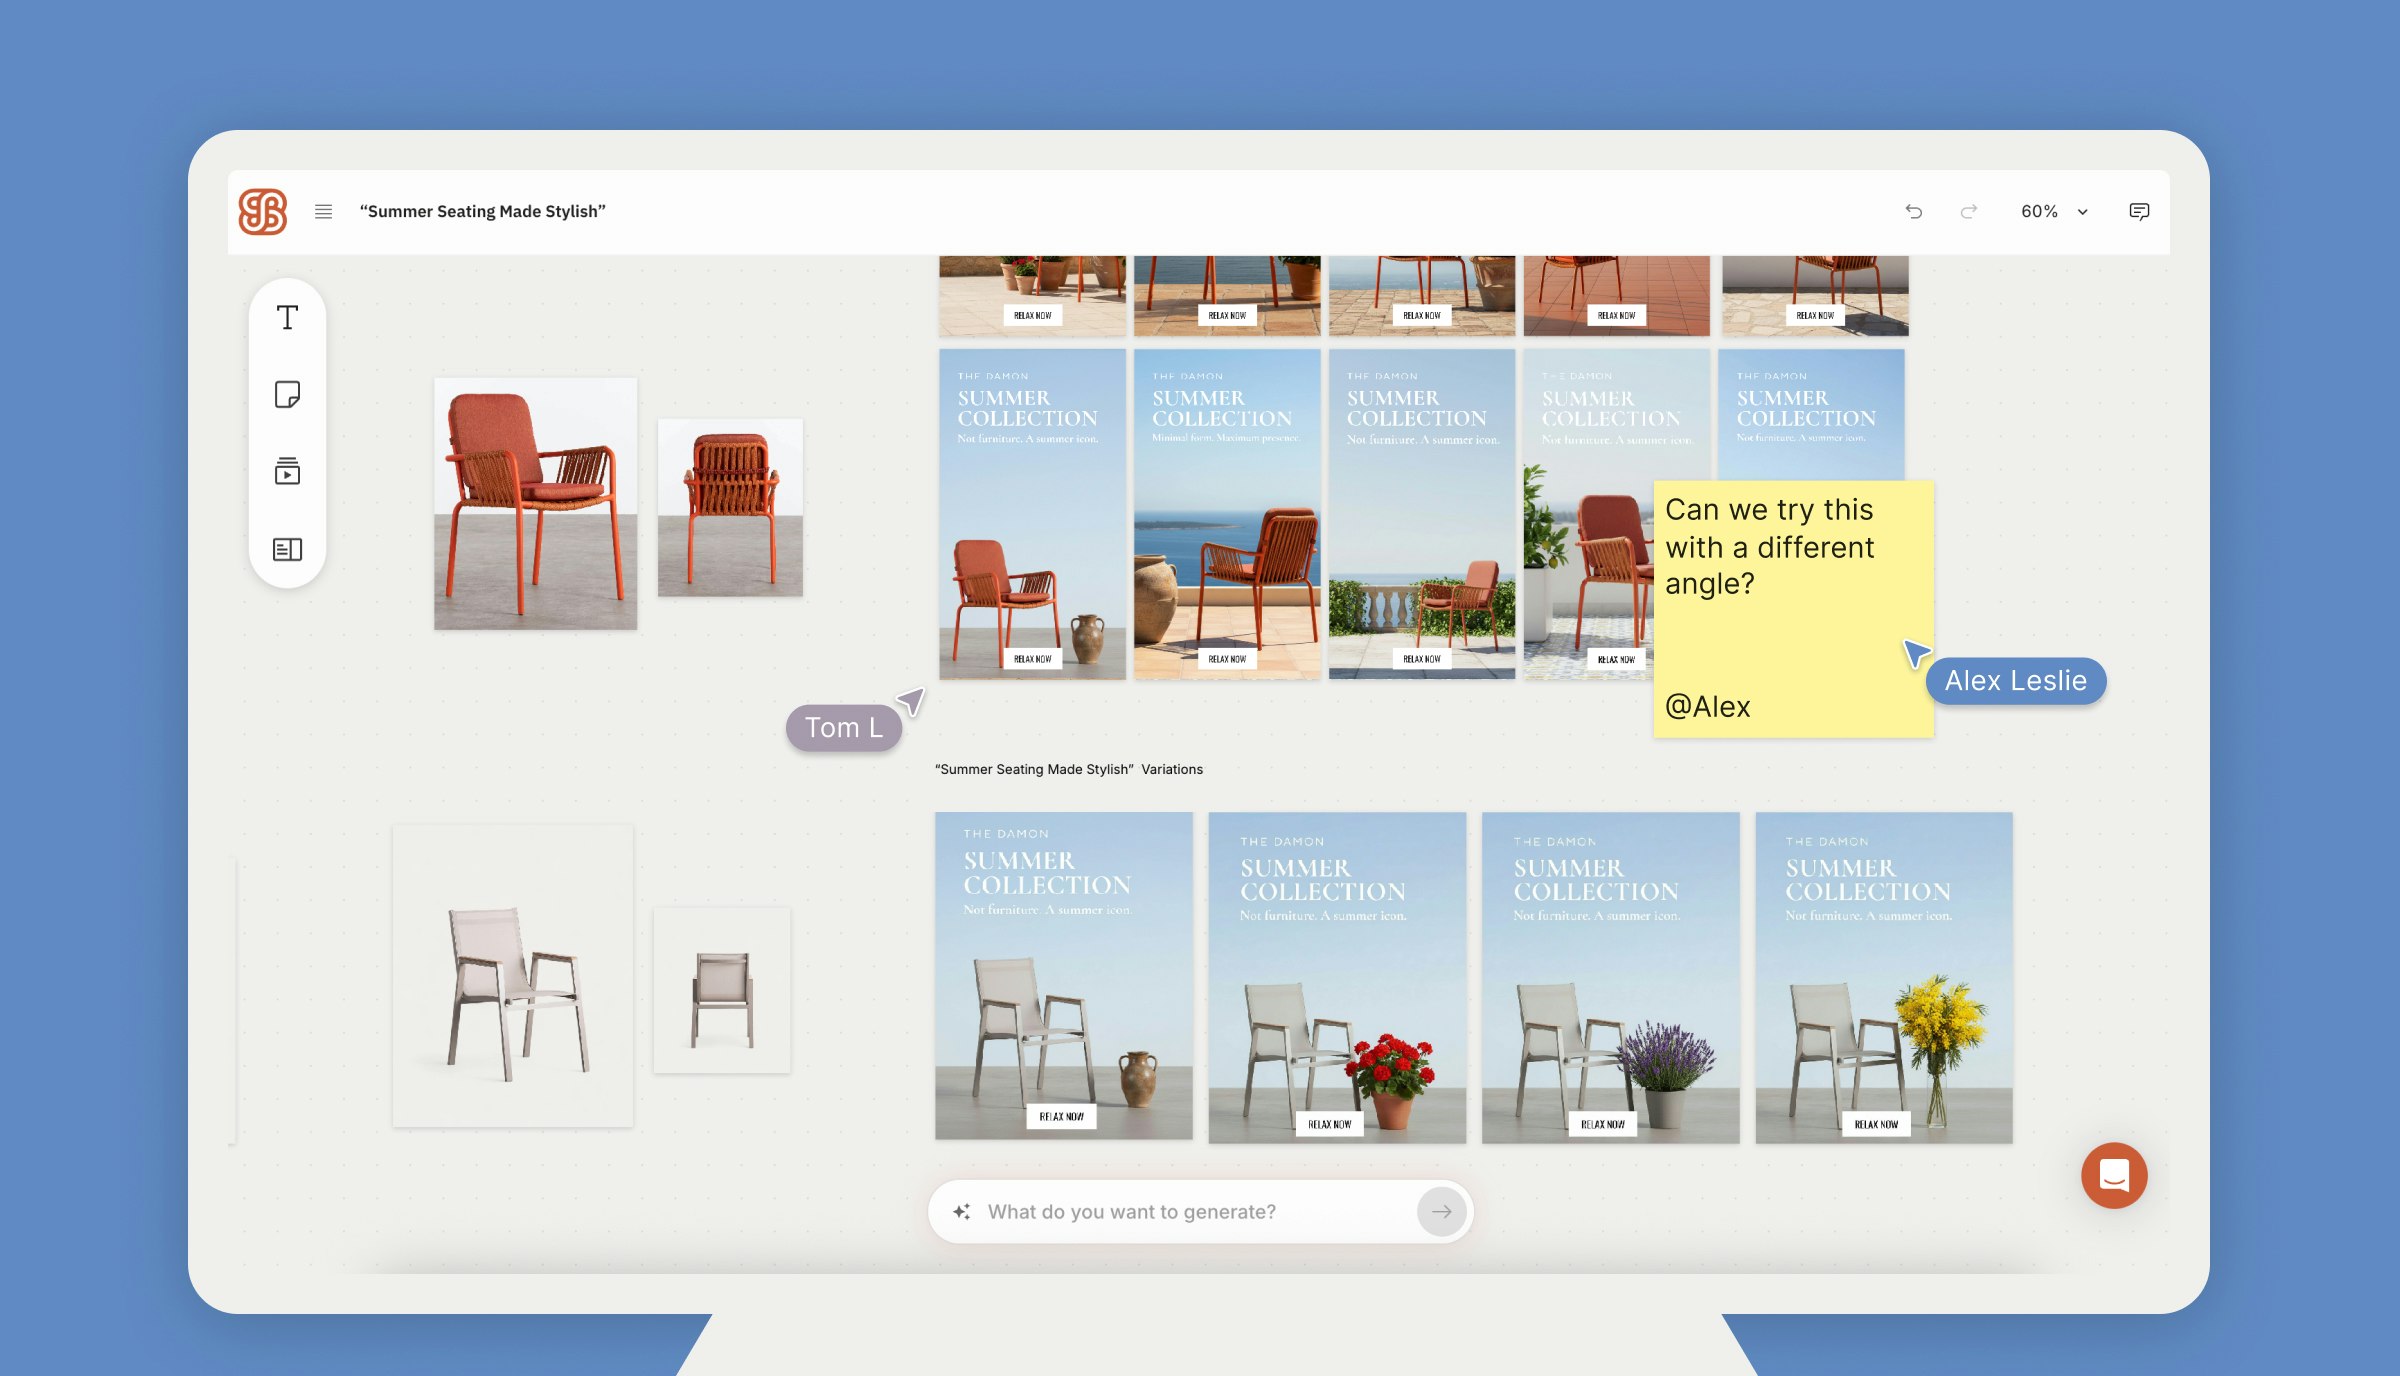The width and height of the screenshot is (2400, 1376).
Task: Select the variation with yellow flowers
Action: [1884, 977]
